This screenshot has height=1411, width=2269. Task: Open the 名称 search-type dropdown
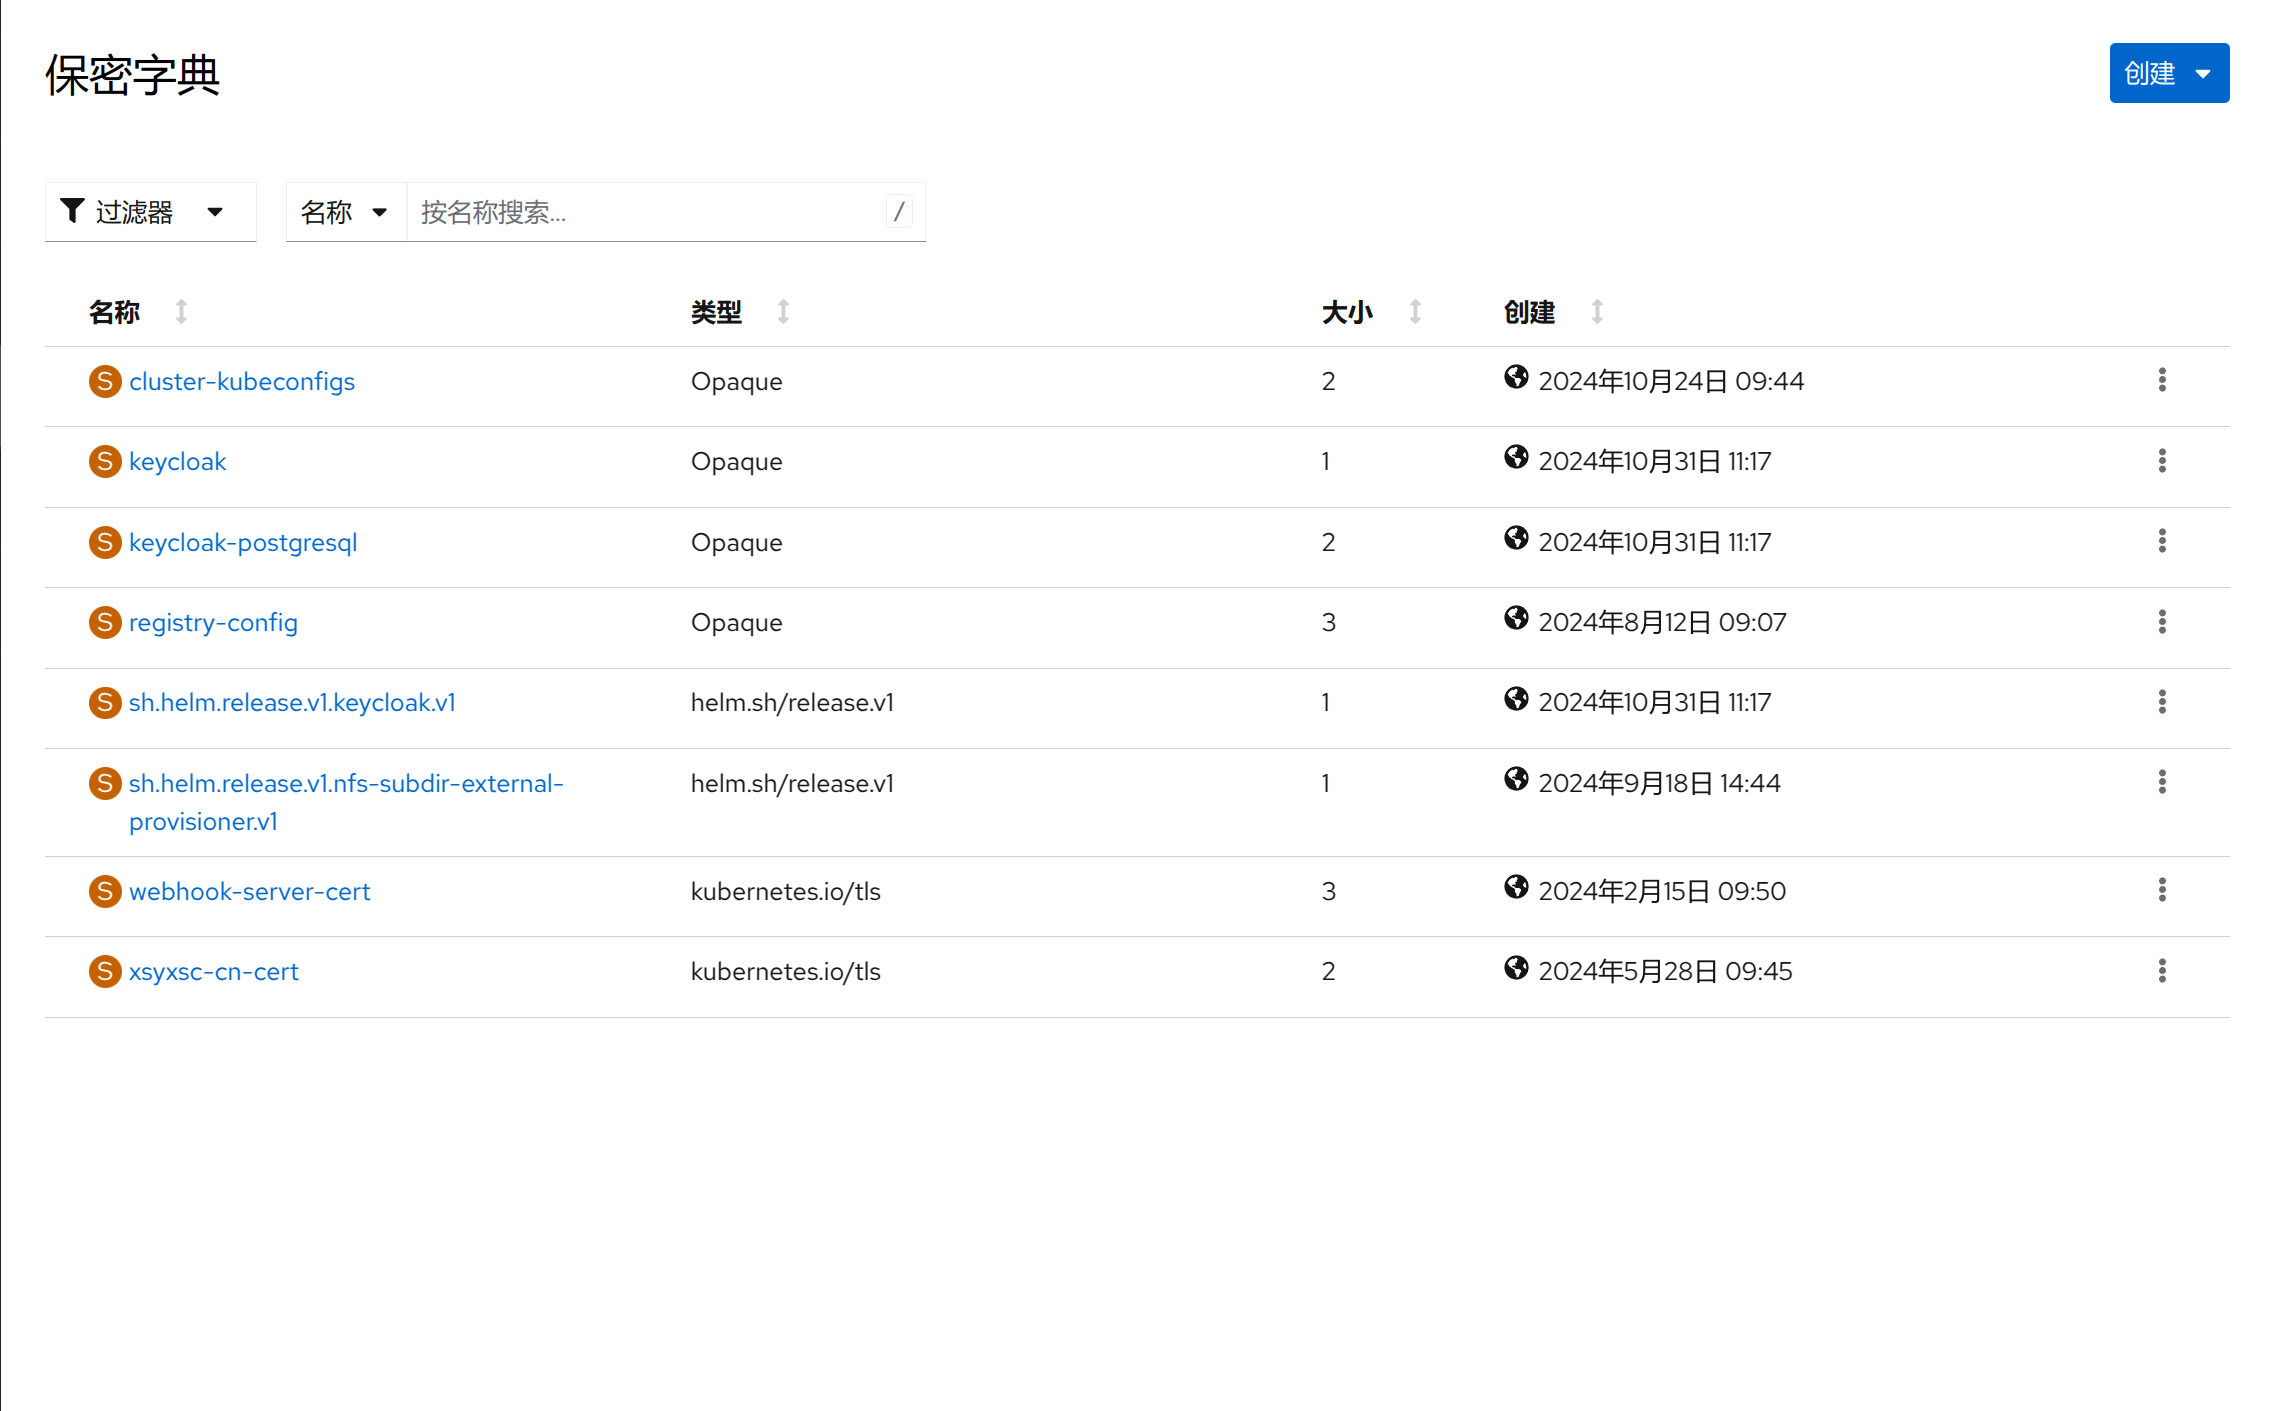pyautogui.click(x=345, y=212)
